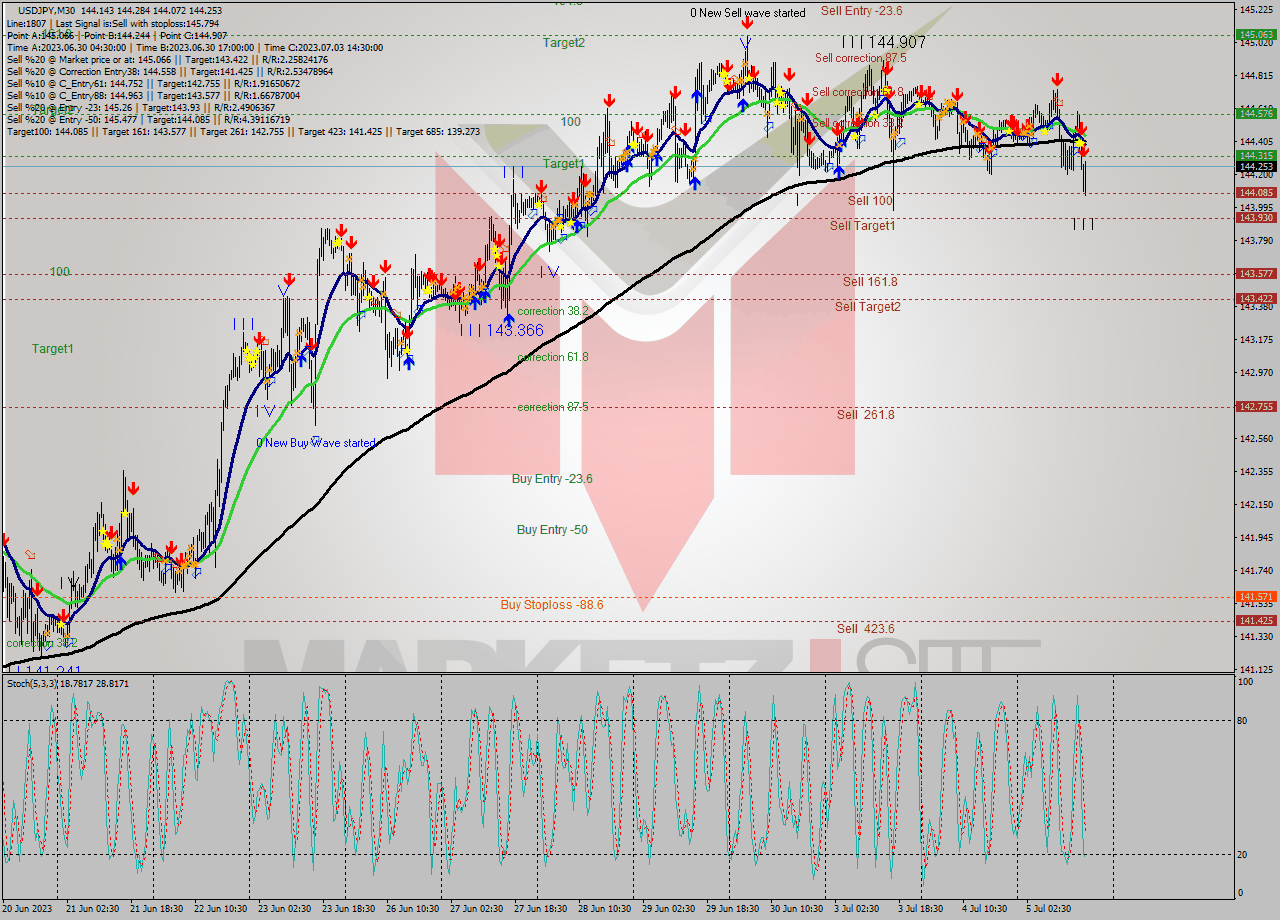1280x920 pixels.
Task: Click the 'Sell Target1' label
Action: (x=862, y=226)
